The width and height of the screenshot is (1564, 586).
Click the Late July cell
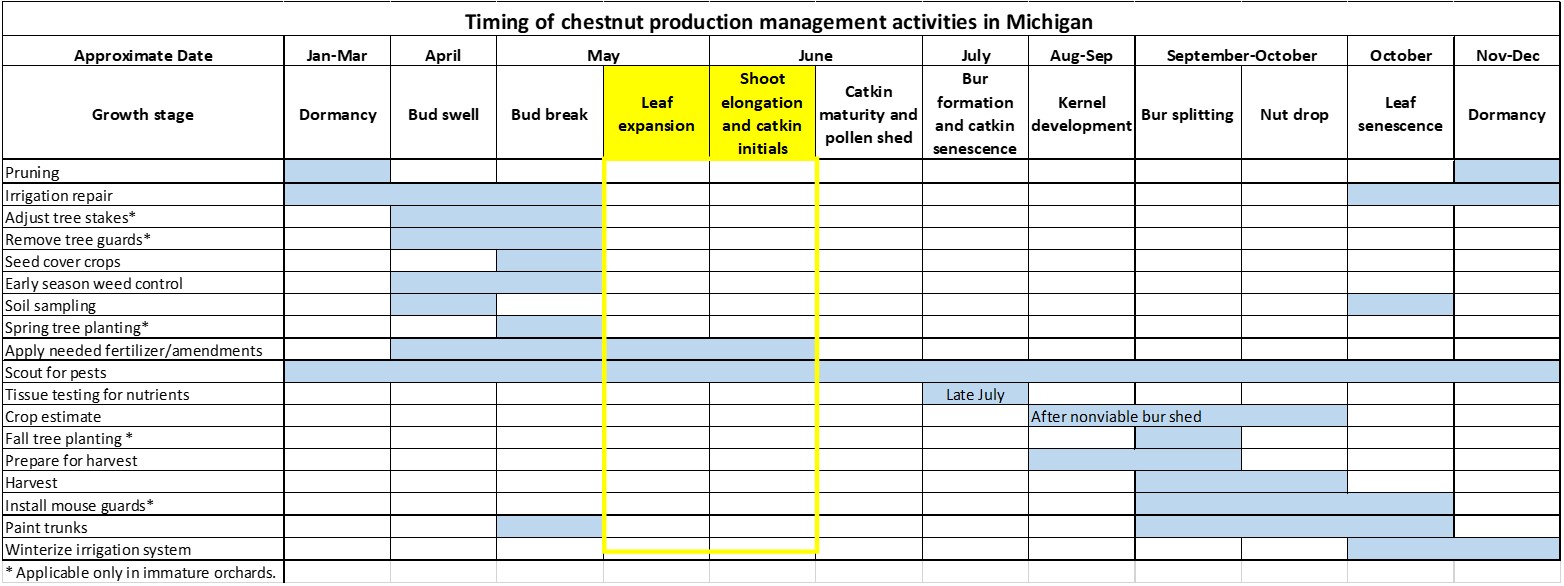point(975,395)
